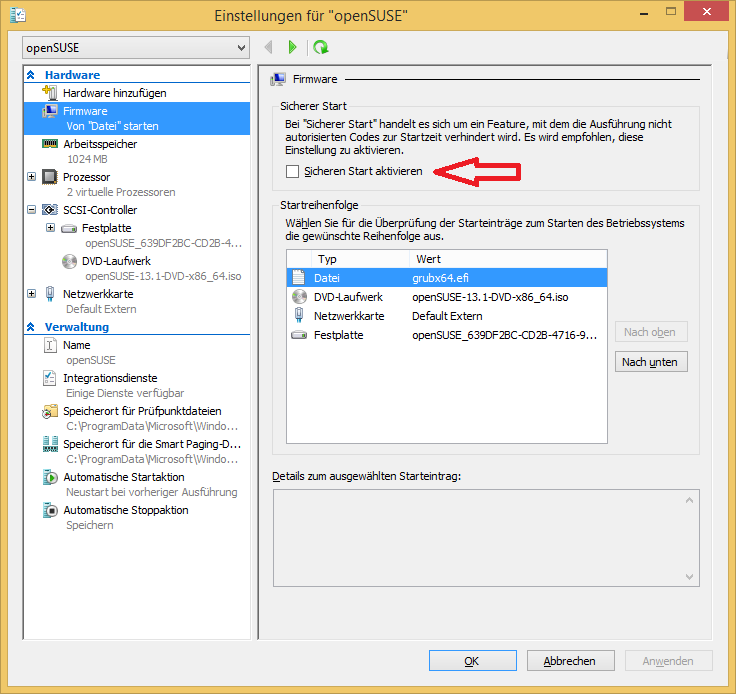736x694 pixels.
Task: Click the Arbeitsspeicher memory icon
Action: click(50, 144)
